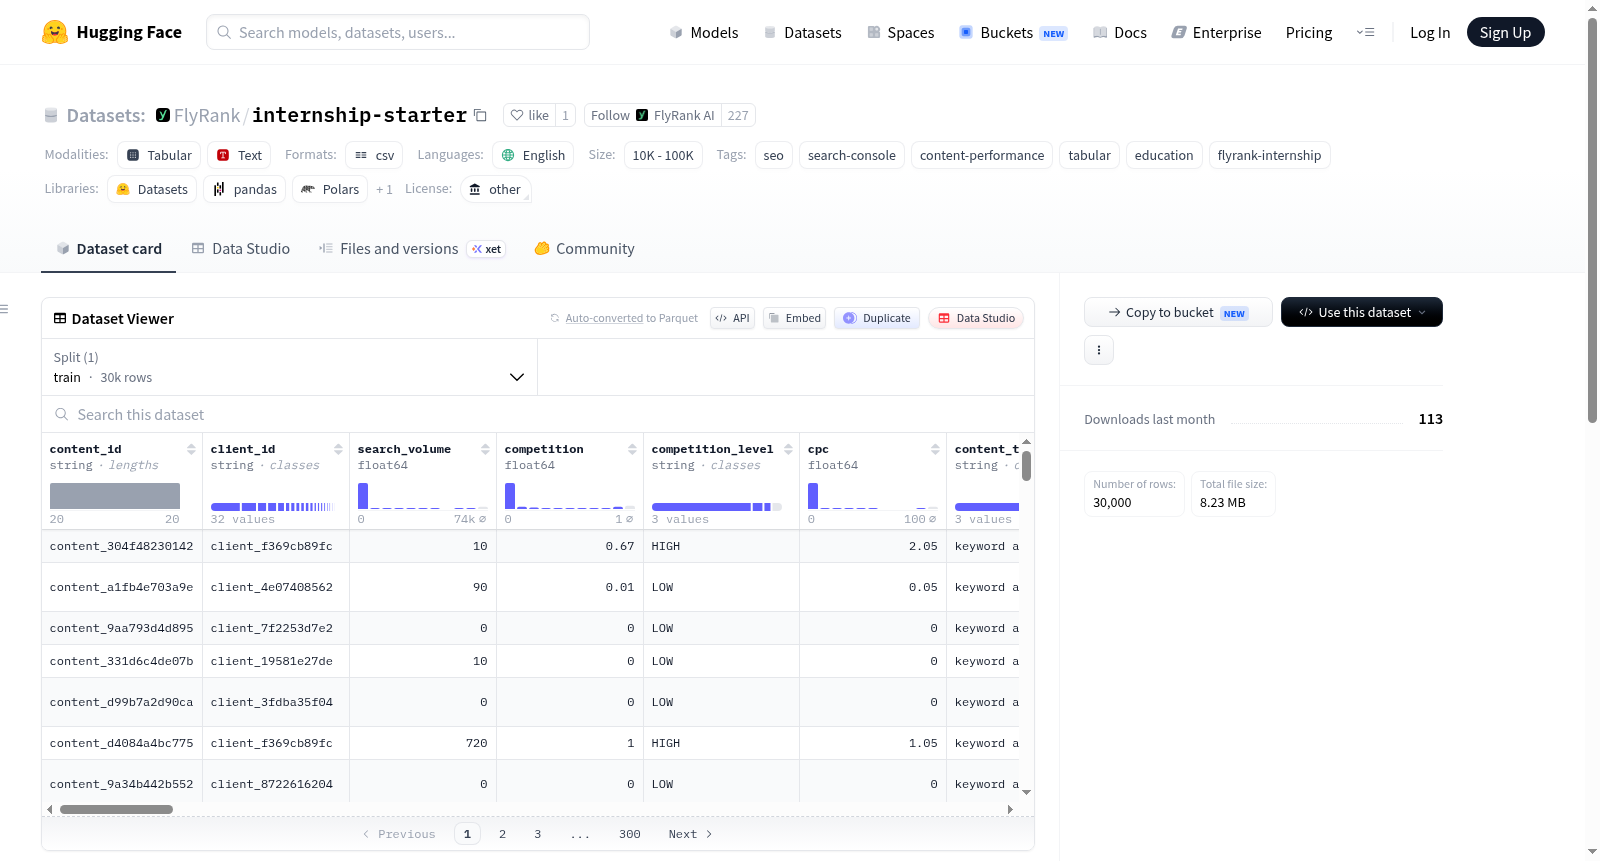Image resolution: width=1600 pixels, height=861 pixels.
Task: Sort the competition_level column
Action: 788,449
